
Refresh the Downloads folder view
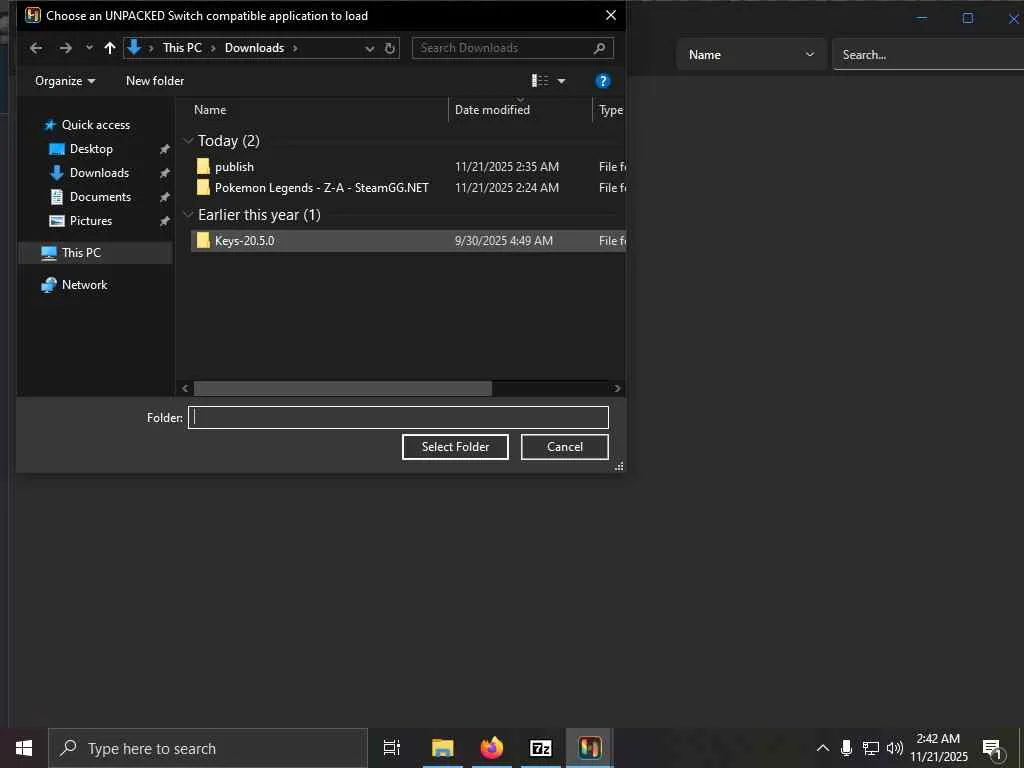coord(390,48)
